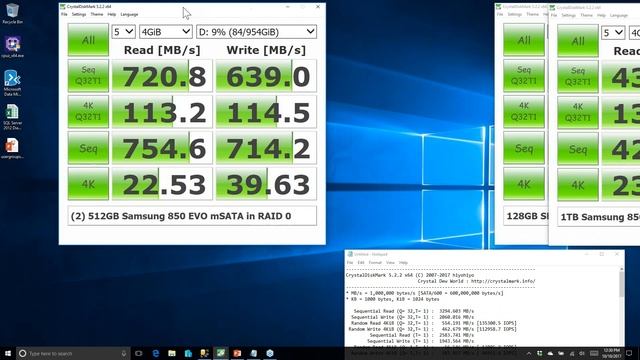Viewport: 640px width, 360px height.
Task: Switch to CrystalDiskMark via green taskbar icon
Action: (x=221, y=353)
